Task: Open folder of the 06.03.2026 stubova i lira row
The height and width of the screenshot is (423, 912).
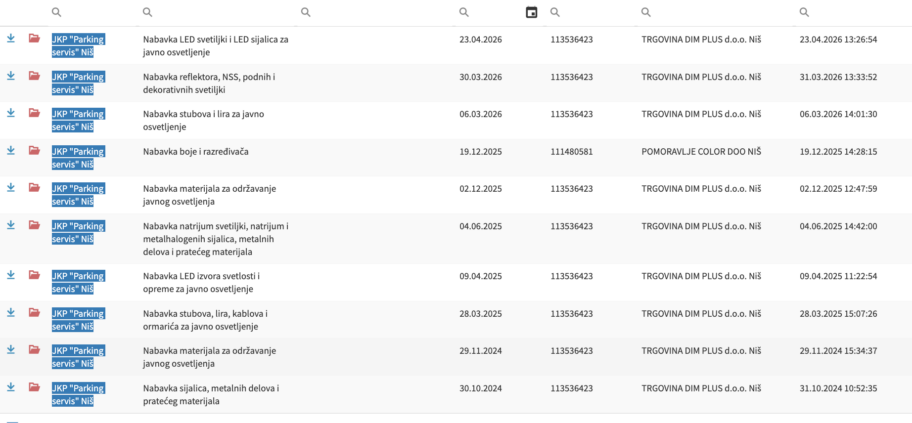Action: pyautogui.click(x=34, y=113)
